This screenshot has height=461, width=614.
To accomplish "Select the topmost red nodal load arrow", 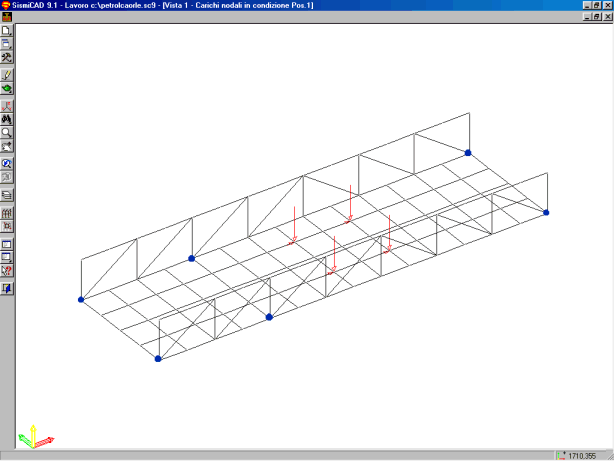I will pos(350,204).
